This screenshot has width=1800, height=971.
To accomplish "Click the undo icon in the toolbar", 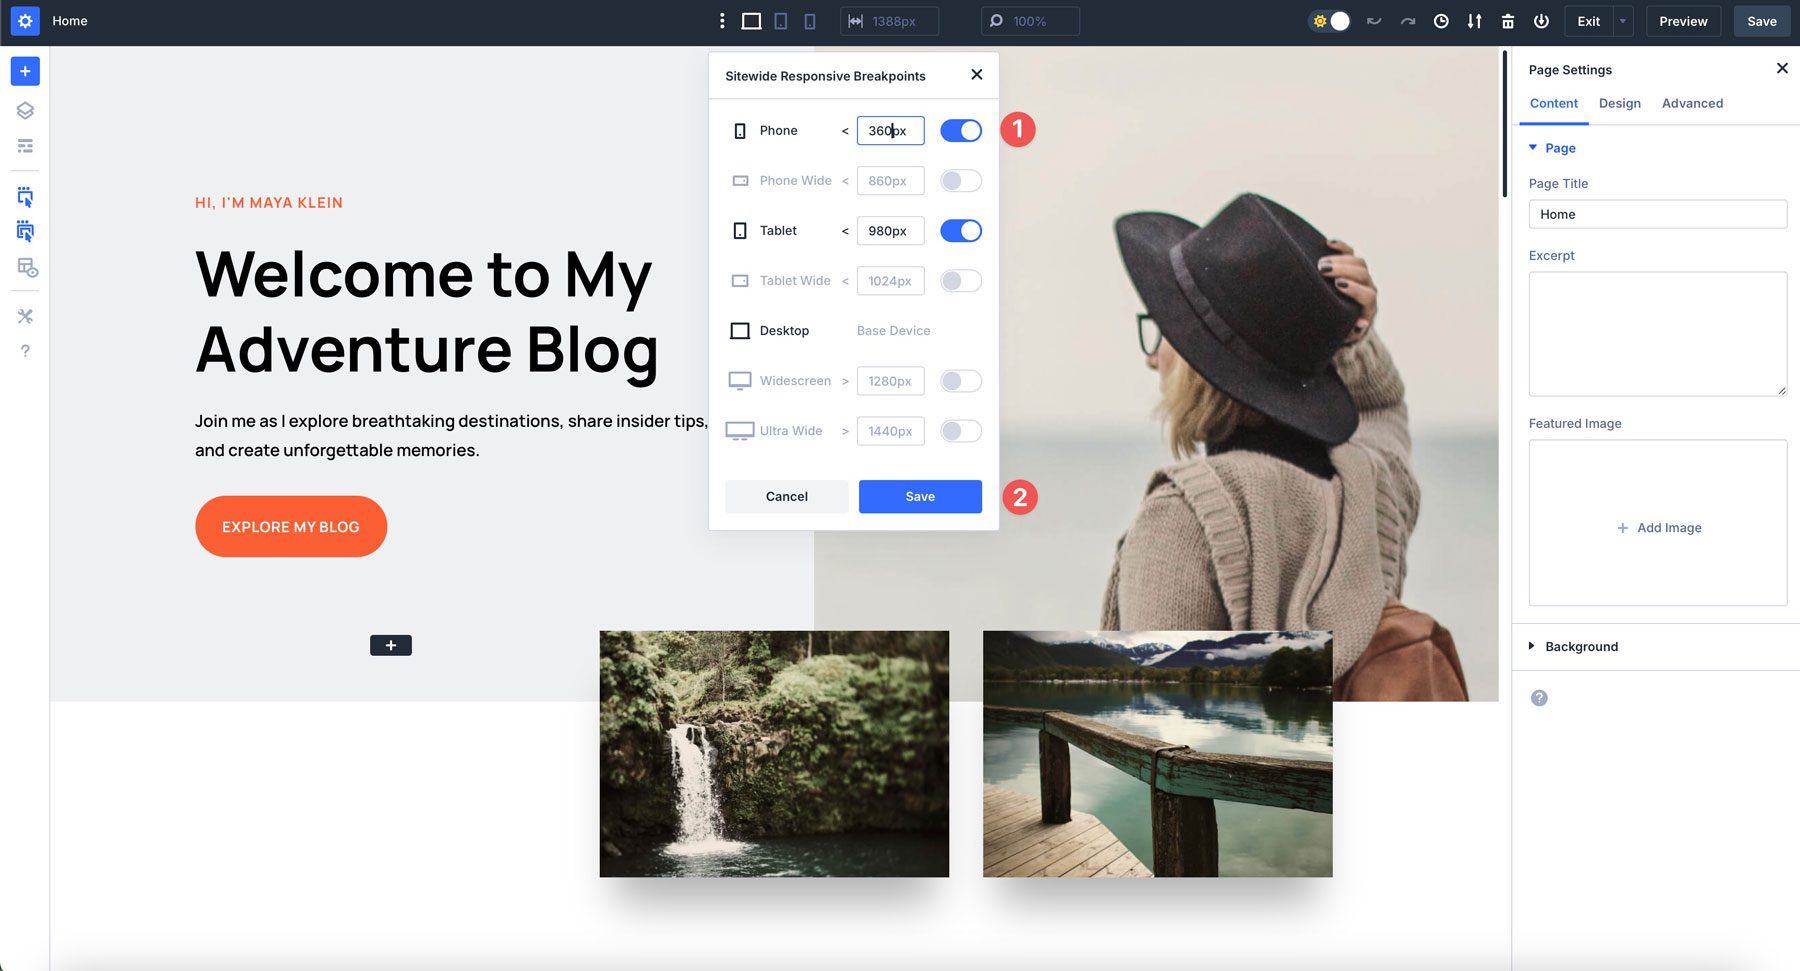I will 1374,20.
